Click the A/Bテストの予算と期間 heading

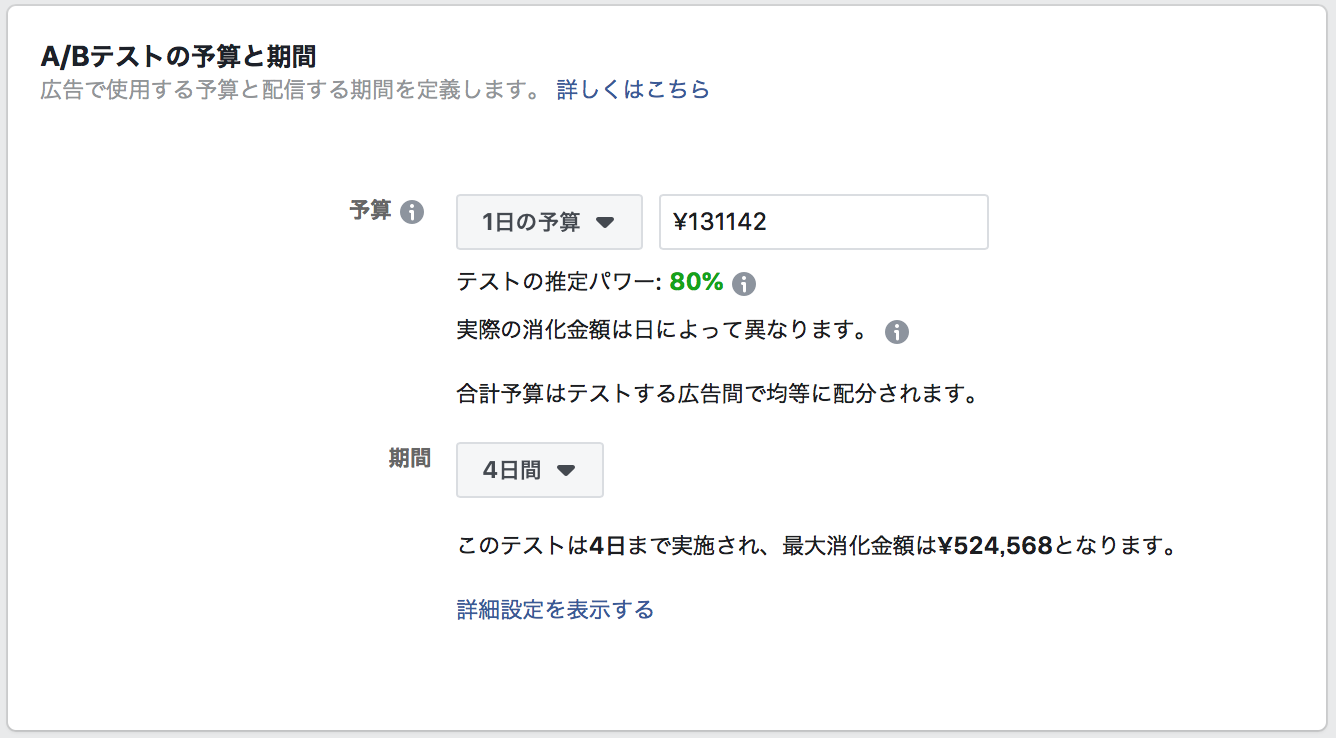pos(178,55)
